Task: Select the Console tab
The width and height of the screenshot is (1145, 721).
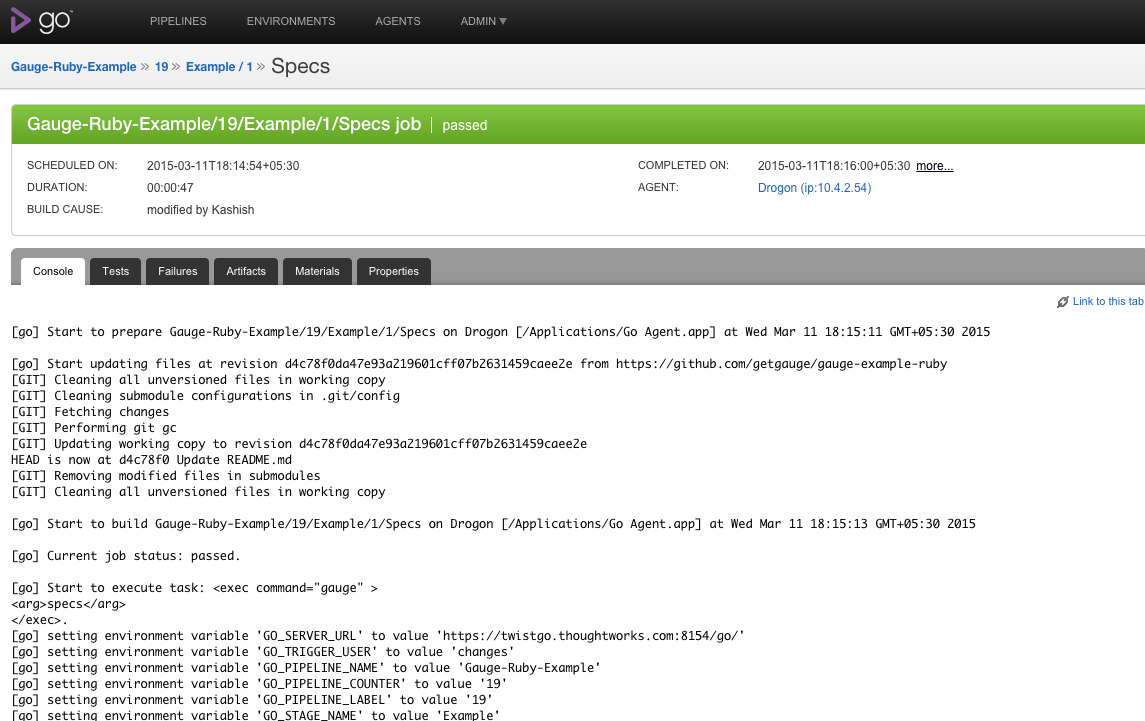Action: click(53, 271)
